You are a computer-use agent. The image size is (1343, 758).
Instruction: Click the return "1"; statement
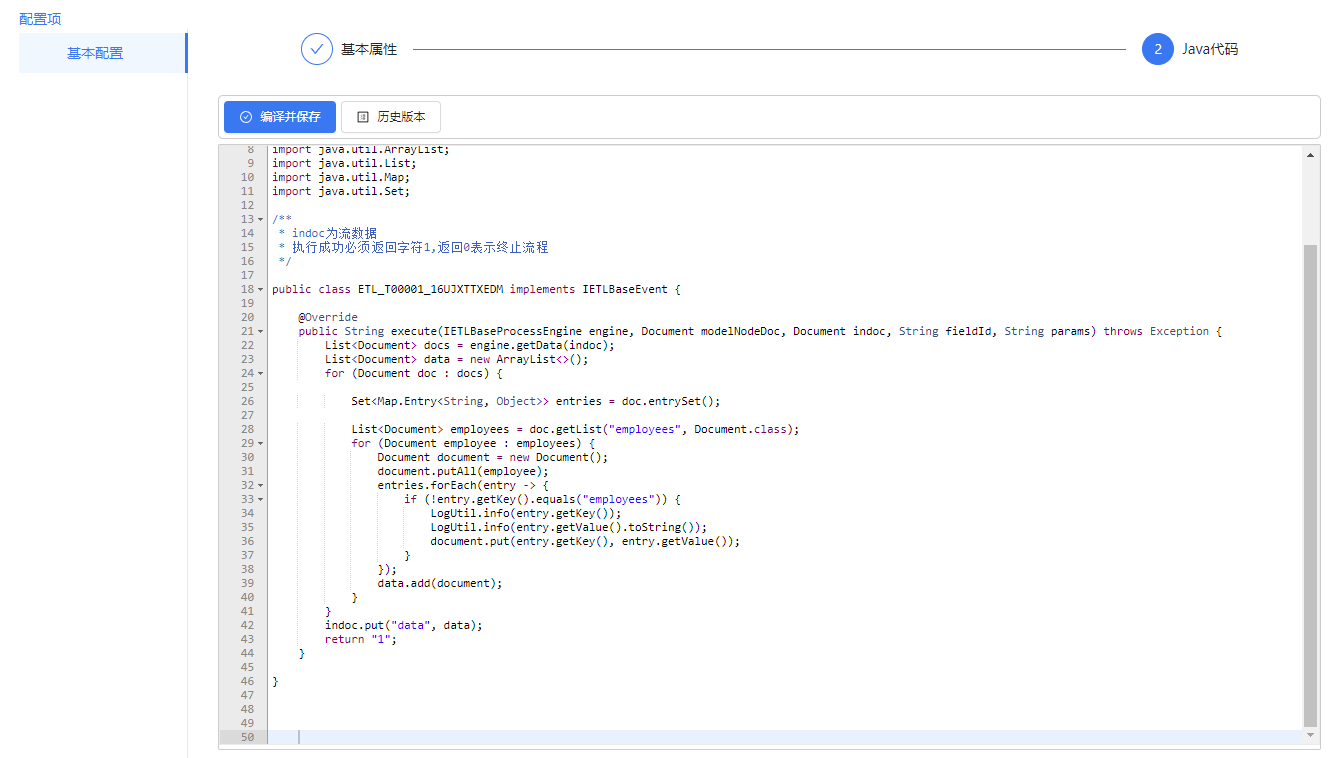[x=361, y=639]
